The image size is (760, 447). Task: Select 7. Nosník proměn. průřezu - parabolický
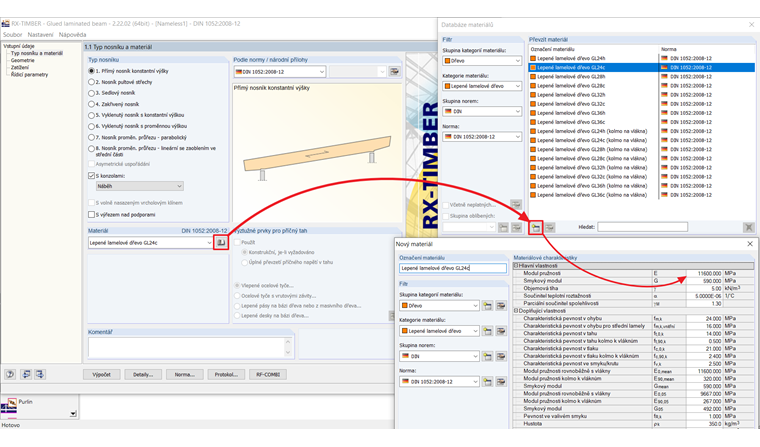[x=91, y=138]
